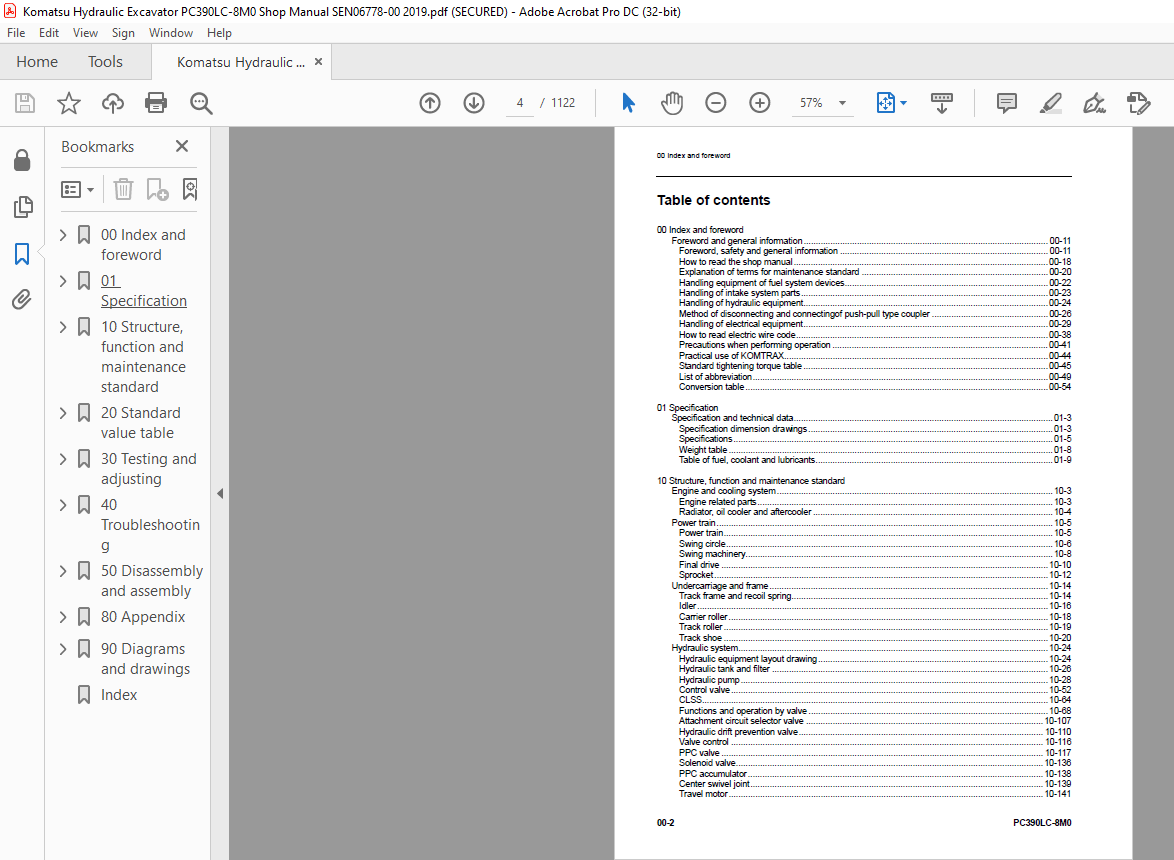Screen dimensions: 1174x860
Task: Expand 40 Troubleshooting bookmark
Action: coord(64,505)
